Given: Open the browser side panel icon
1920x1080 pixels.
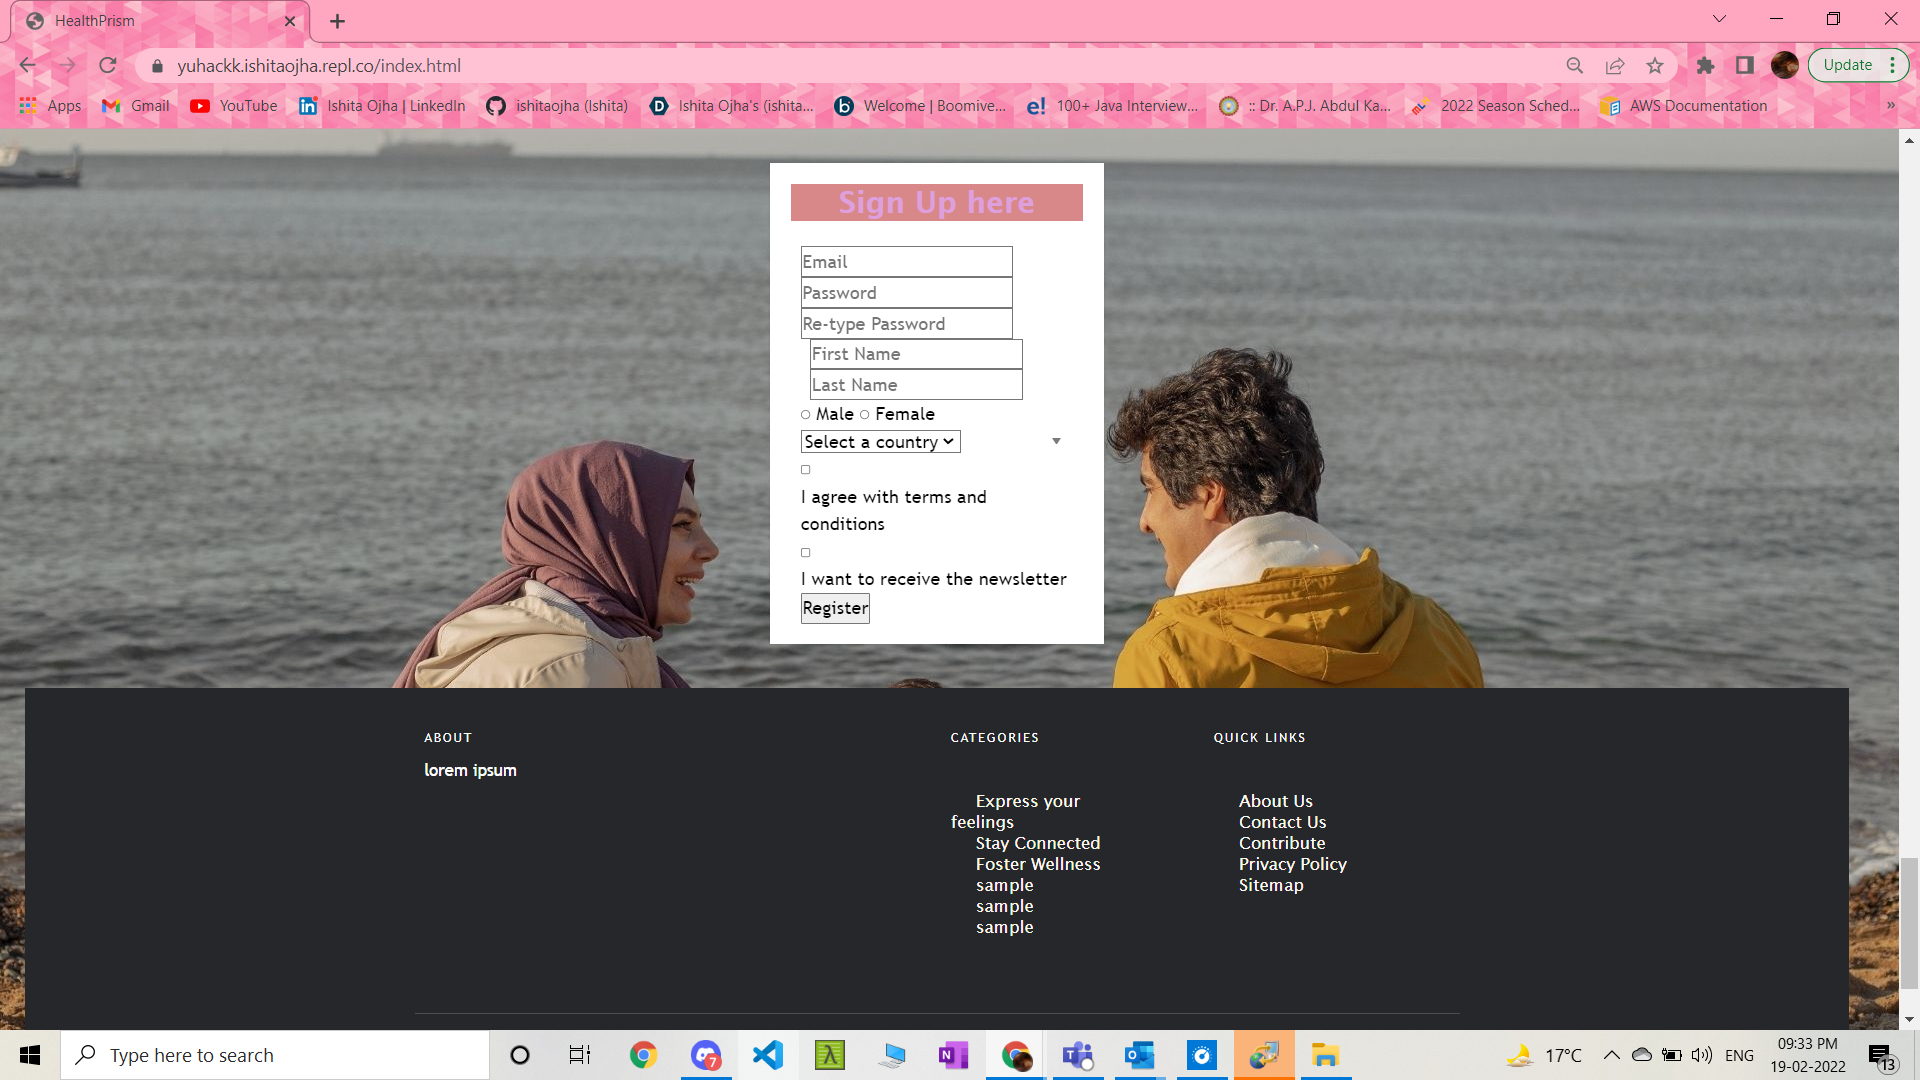Looking at the screenshot, I should (x=1745, y=66).
